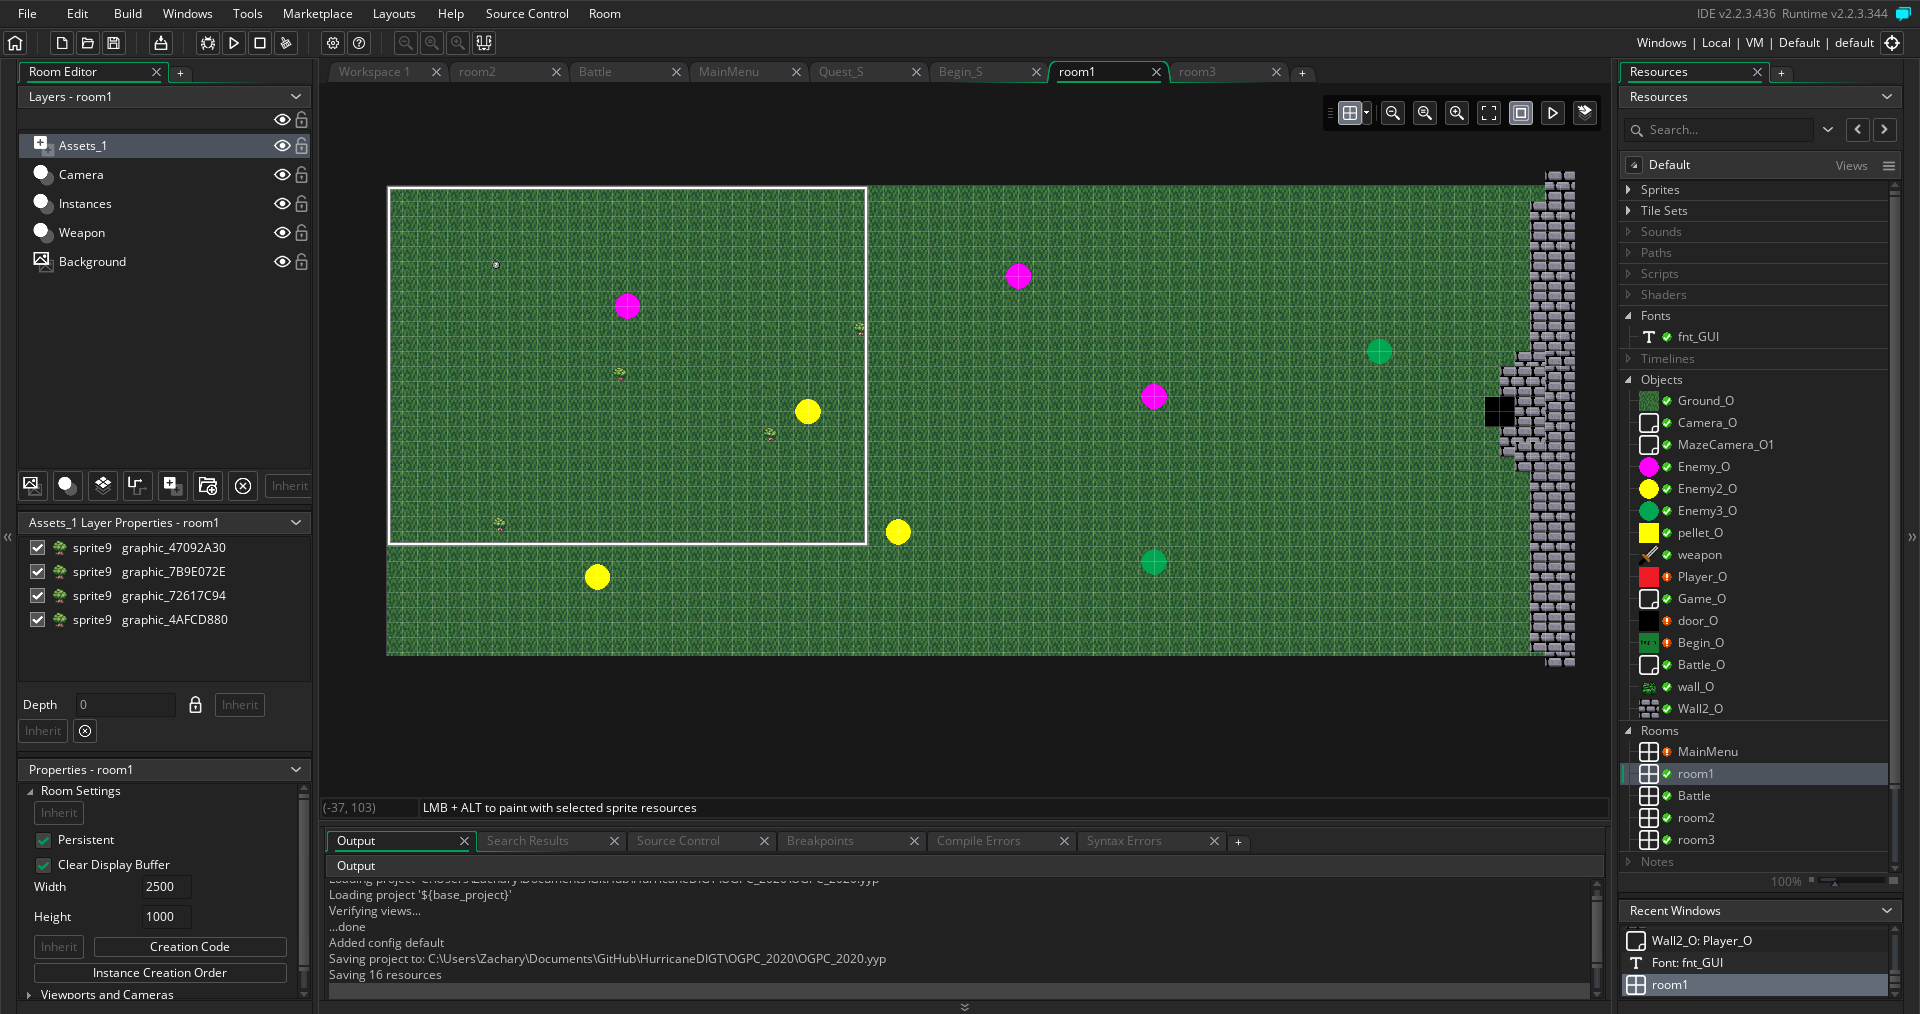1920x1014 pixels.
Task: Open the Marketplace menu
Action: [x=317, y=14]
